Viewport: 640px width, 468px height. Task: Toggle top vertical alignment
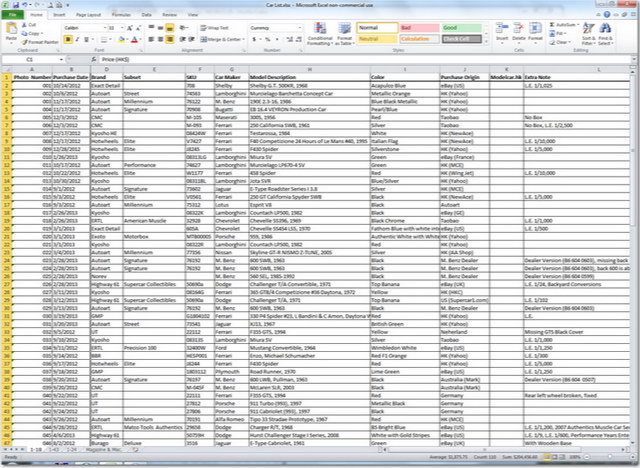click(151, 28)
